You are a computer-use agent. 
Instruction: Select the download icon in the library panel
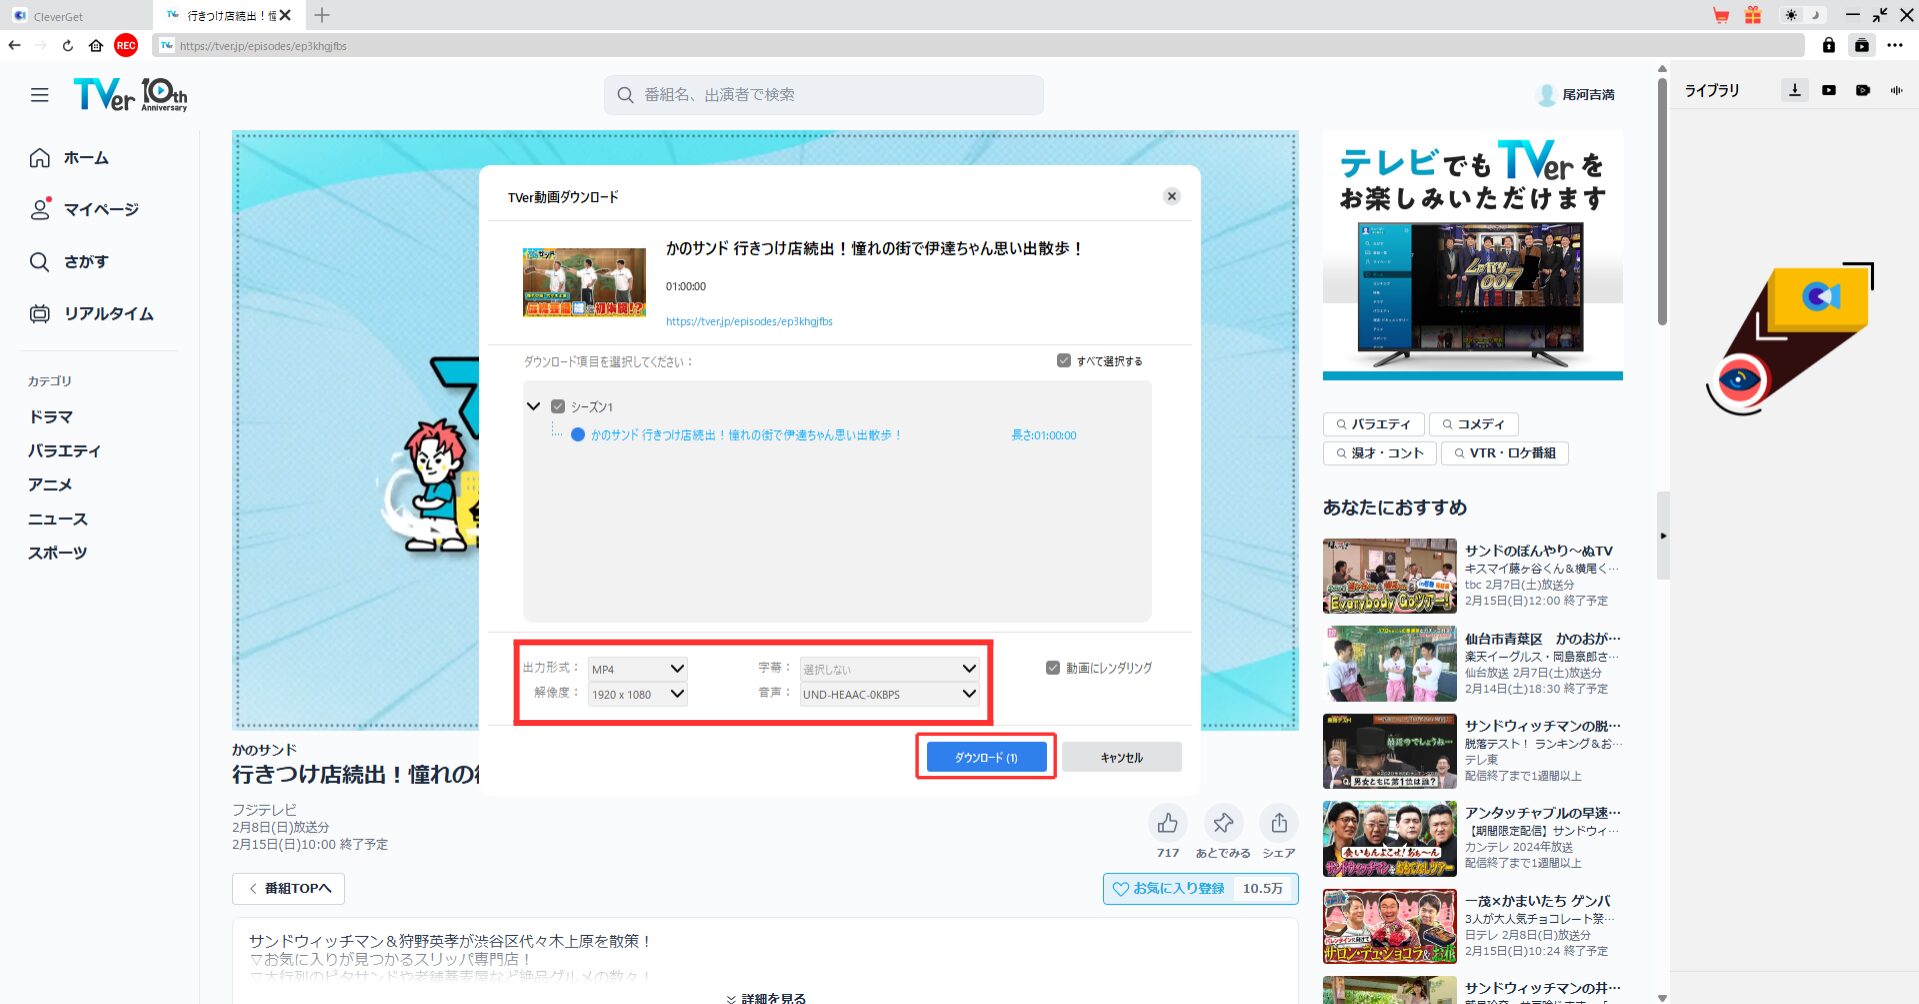point(1794,89)
